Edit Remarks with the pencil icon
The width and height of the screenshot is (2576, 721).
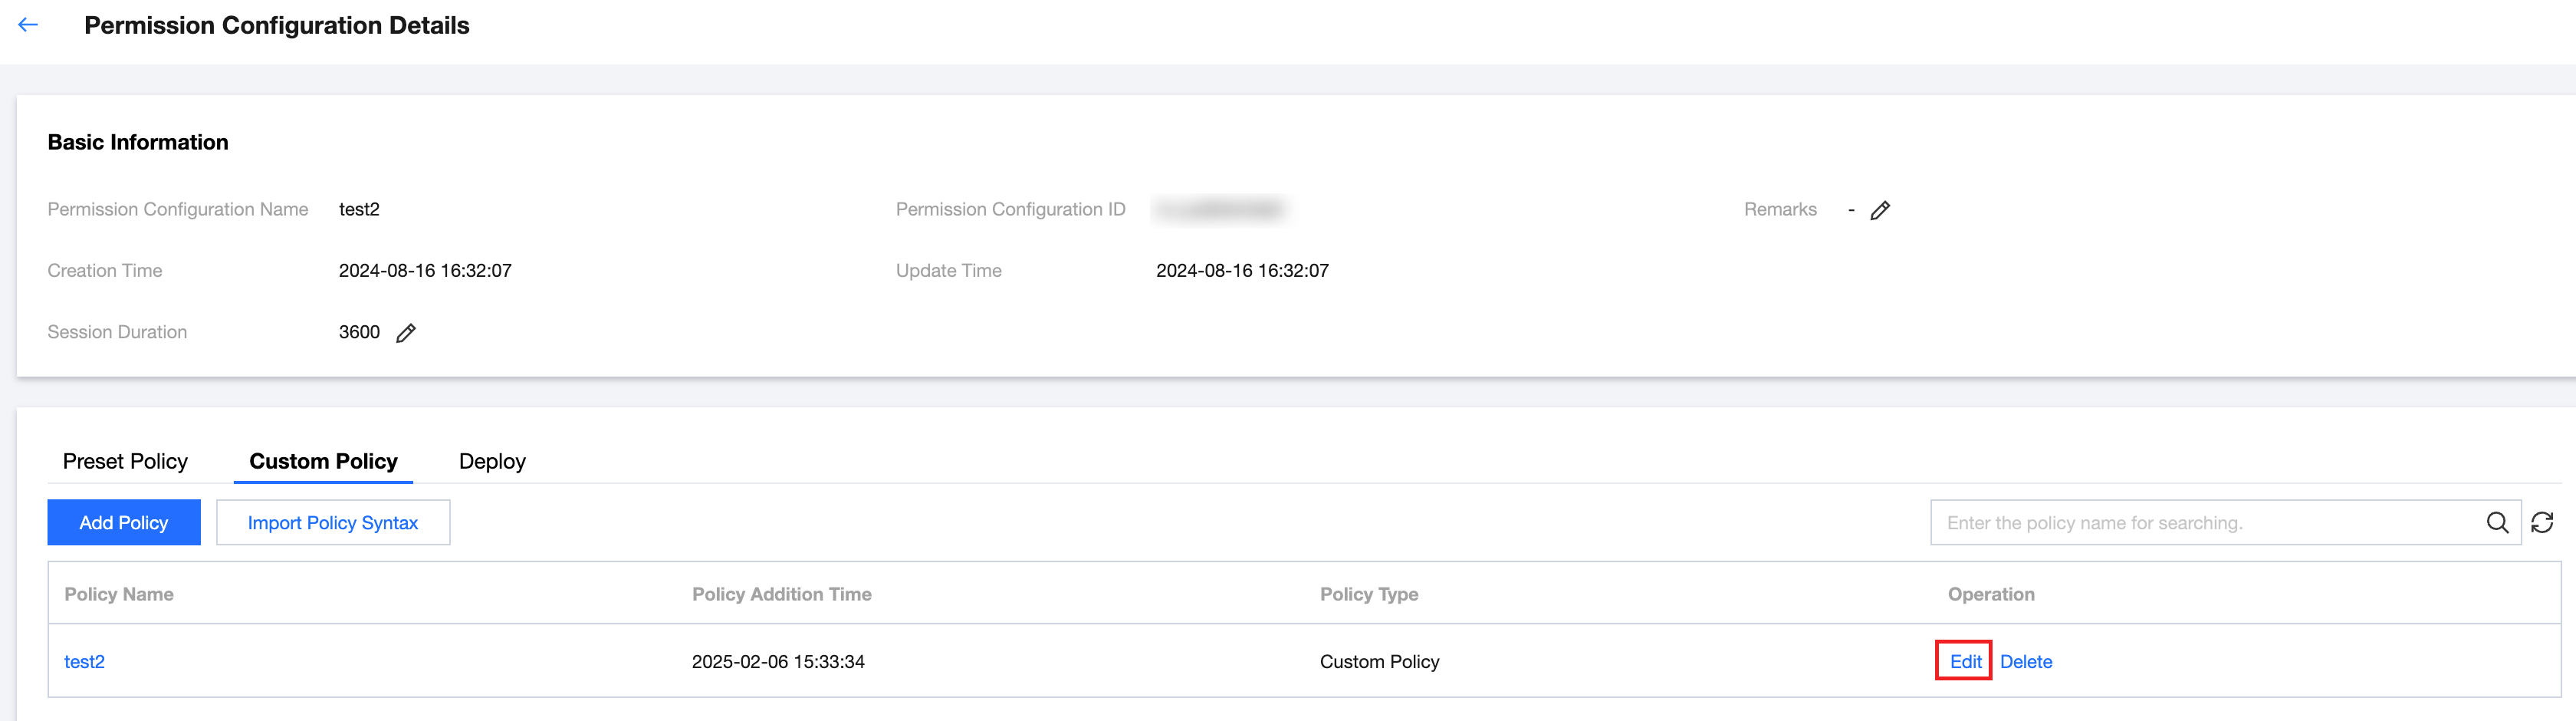click(1879, 210)
